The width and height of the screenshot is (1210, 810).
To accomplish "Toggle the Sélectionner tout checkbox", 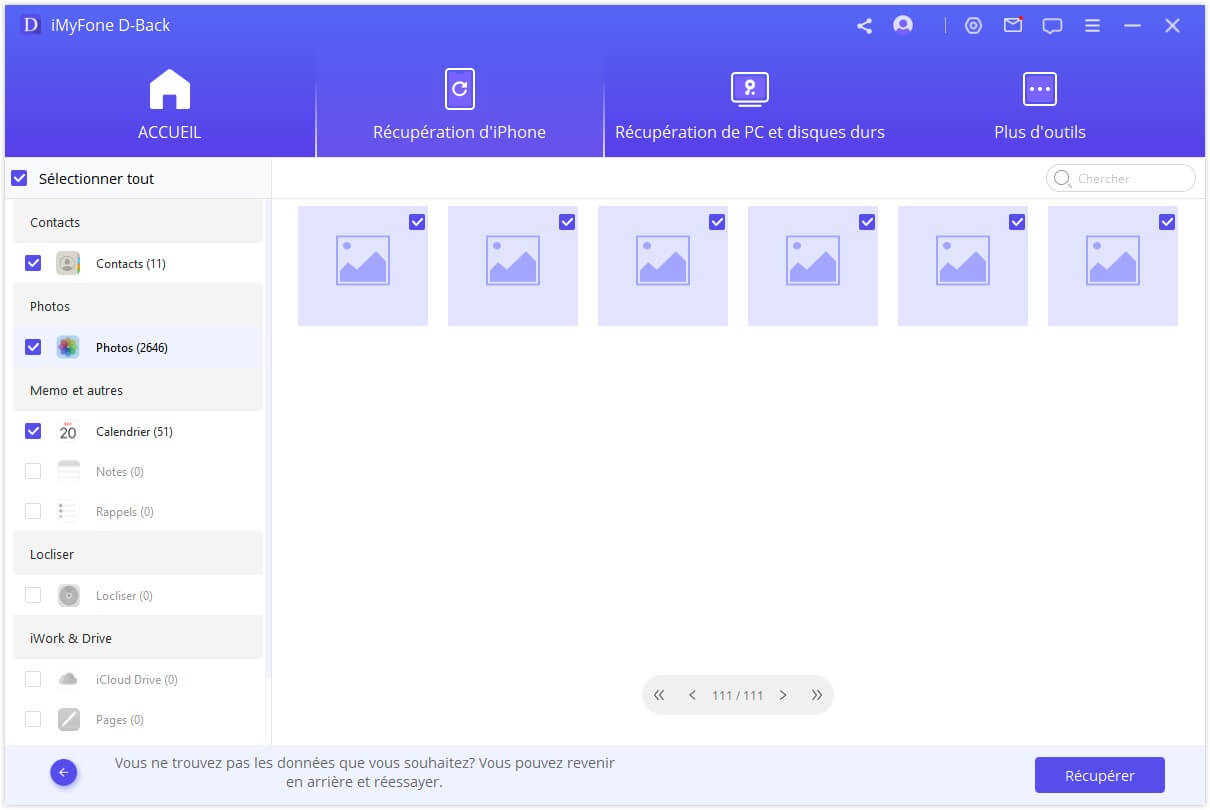I will click(x=19, y=179).
